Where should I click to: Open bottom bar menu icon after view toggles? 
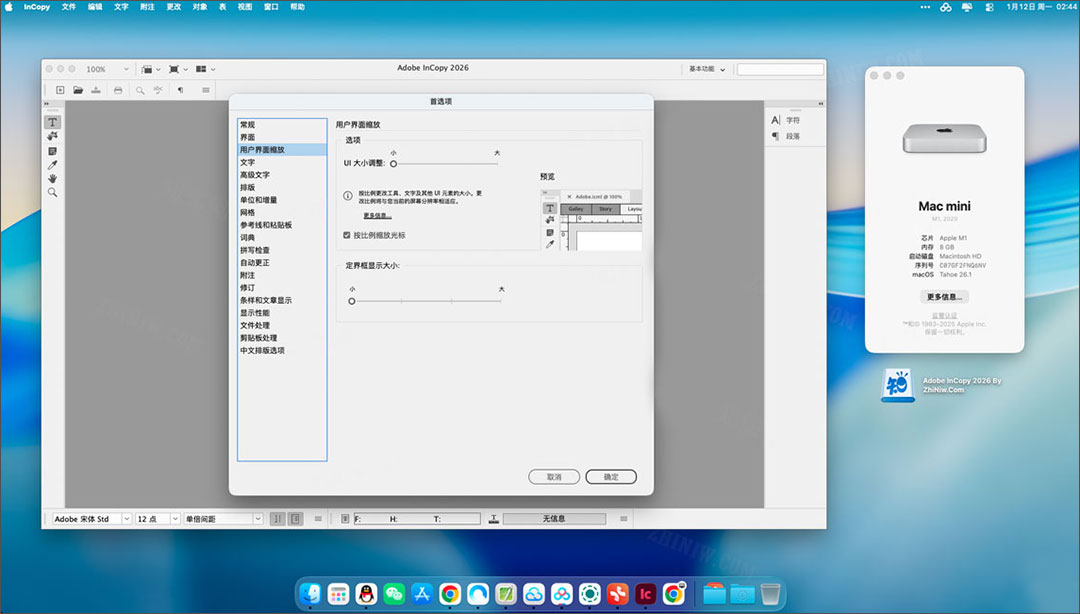(318, 519)
